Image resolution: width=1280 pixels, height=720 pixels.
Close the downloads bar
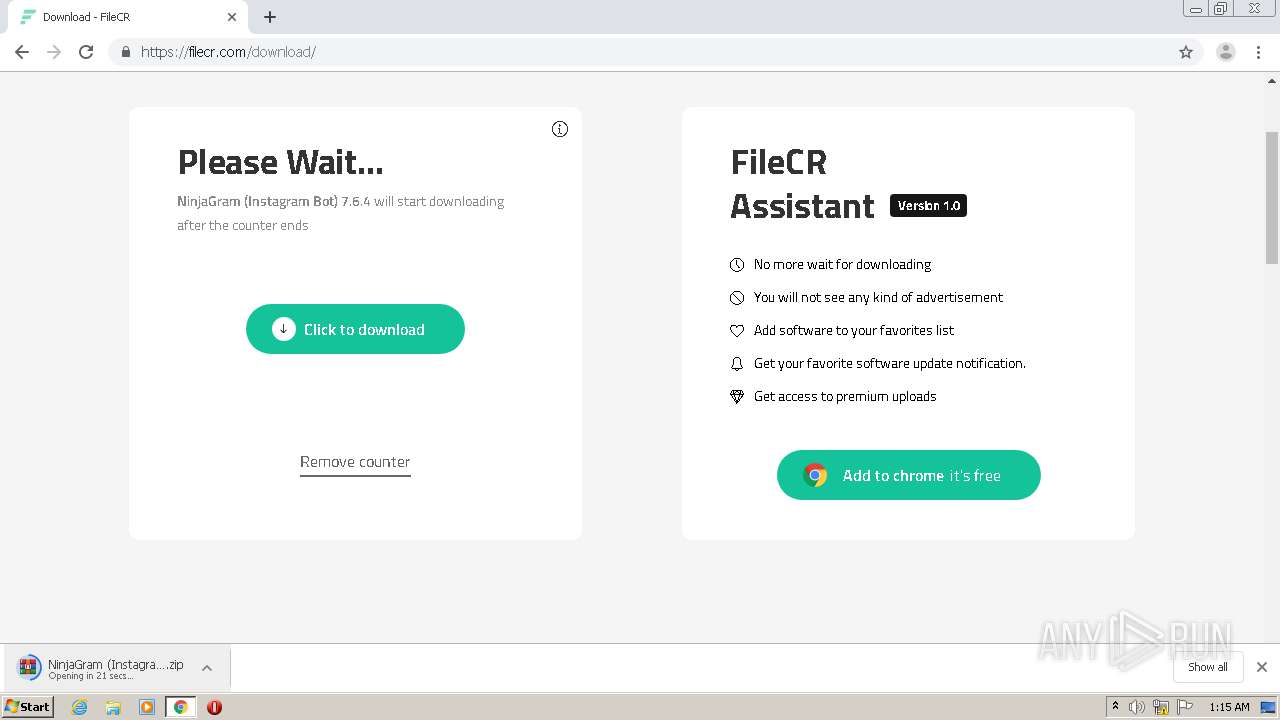pyautogui.click(x=1262, y=667)
